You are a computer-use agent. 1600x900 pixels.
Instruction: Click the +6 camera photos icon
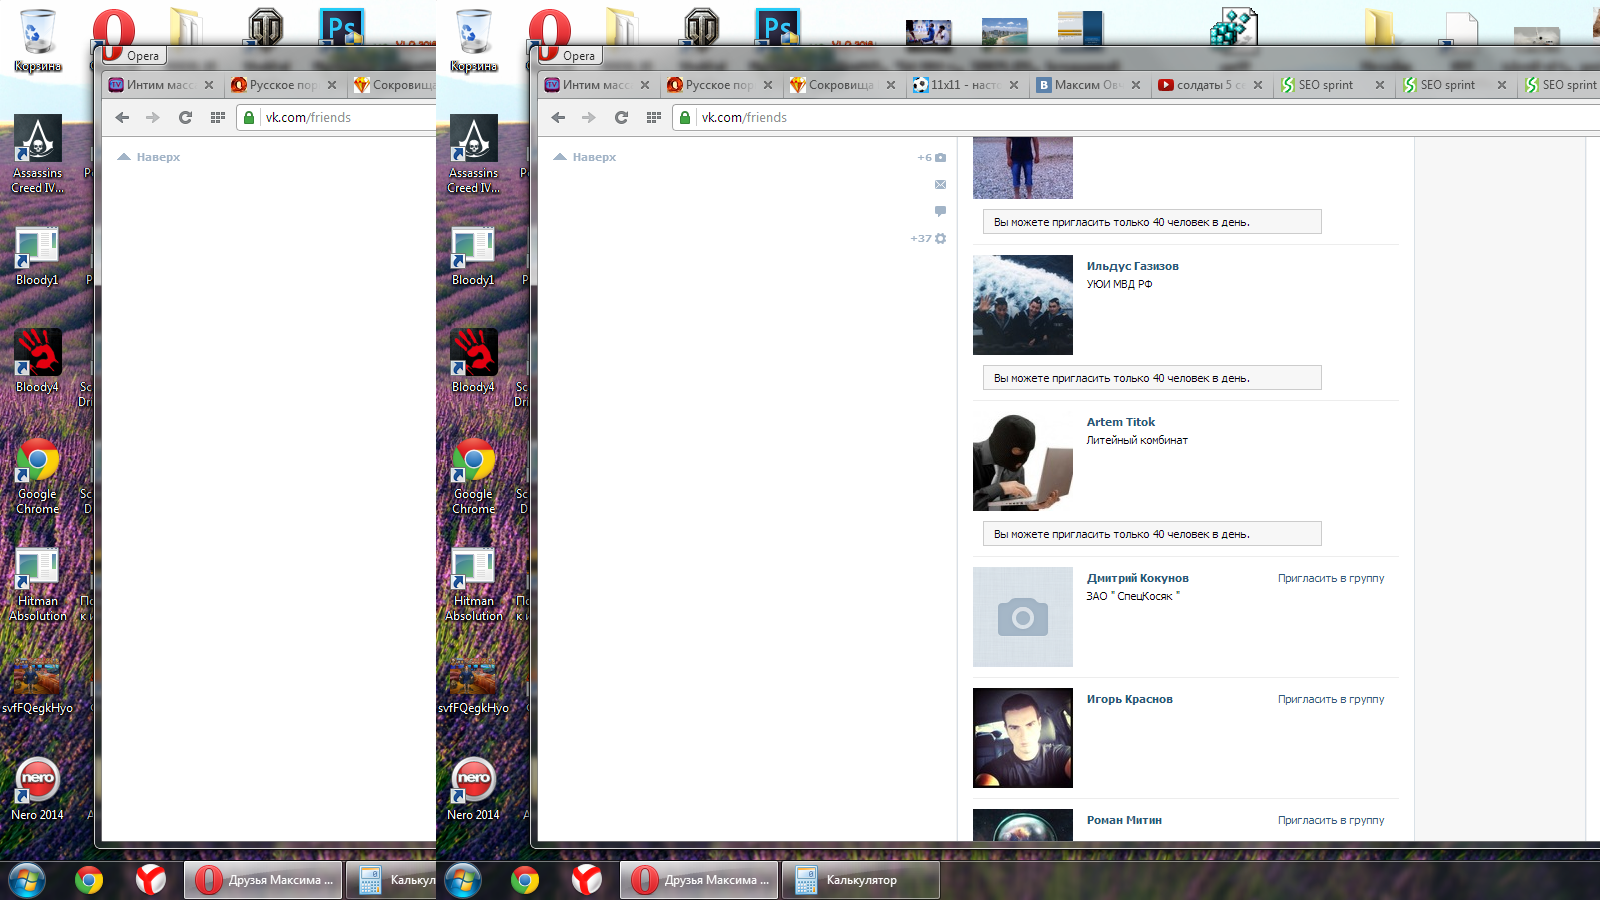click(x=932, y=158)
